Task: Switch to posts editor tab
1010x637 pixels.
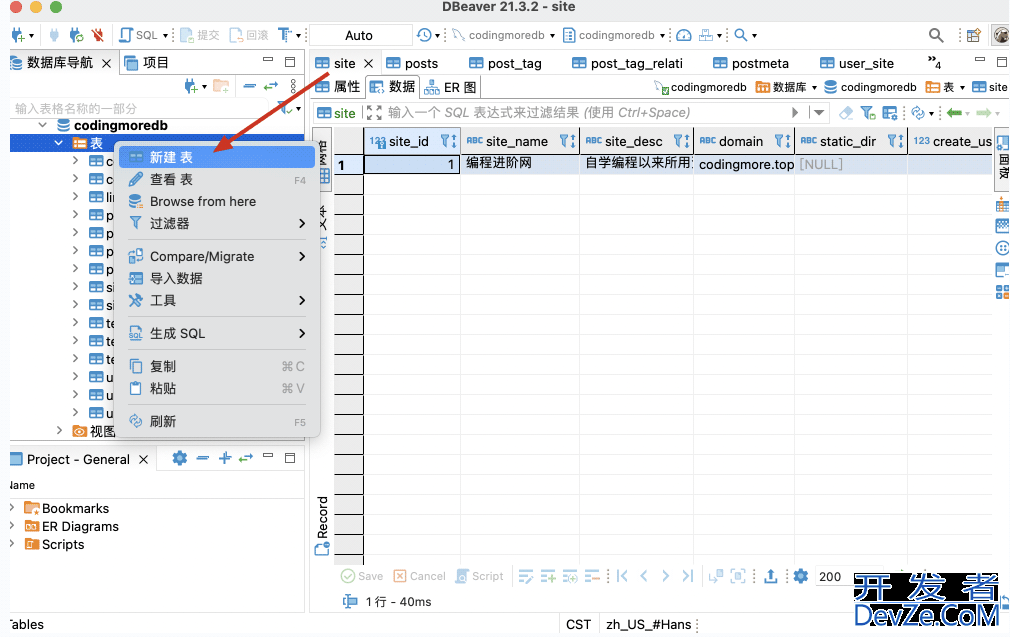Action: click(412, 63)
